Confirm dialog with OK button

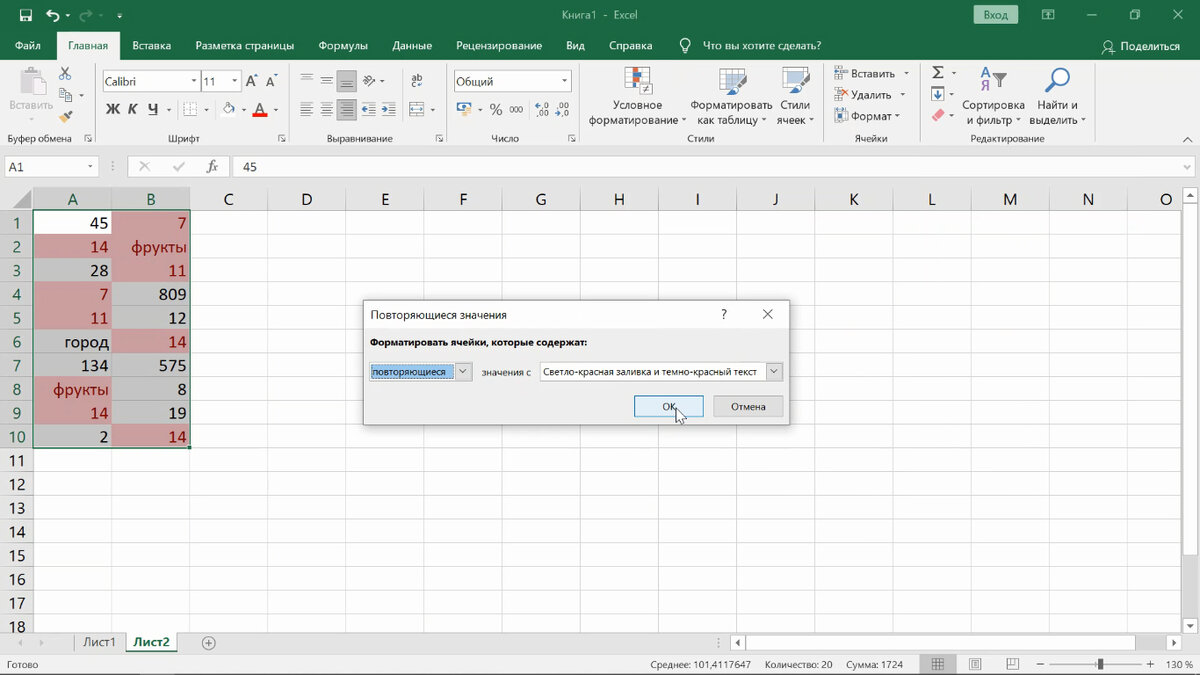point(669,406)
